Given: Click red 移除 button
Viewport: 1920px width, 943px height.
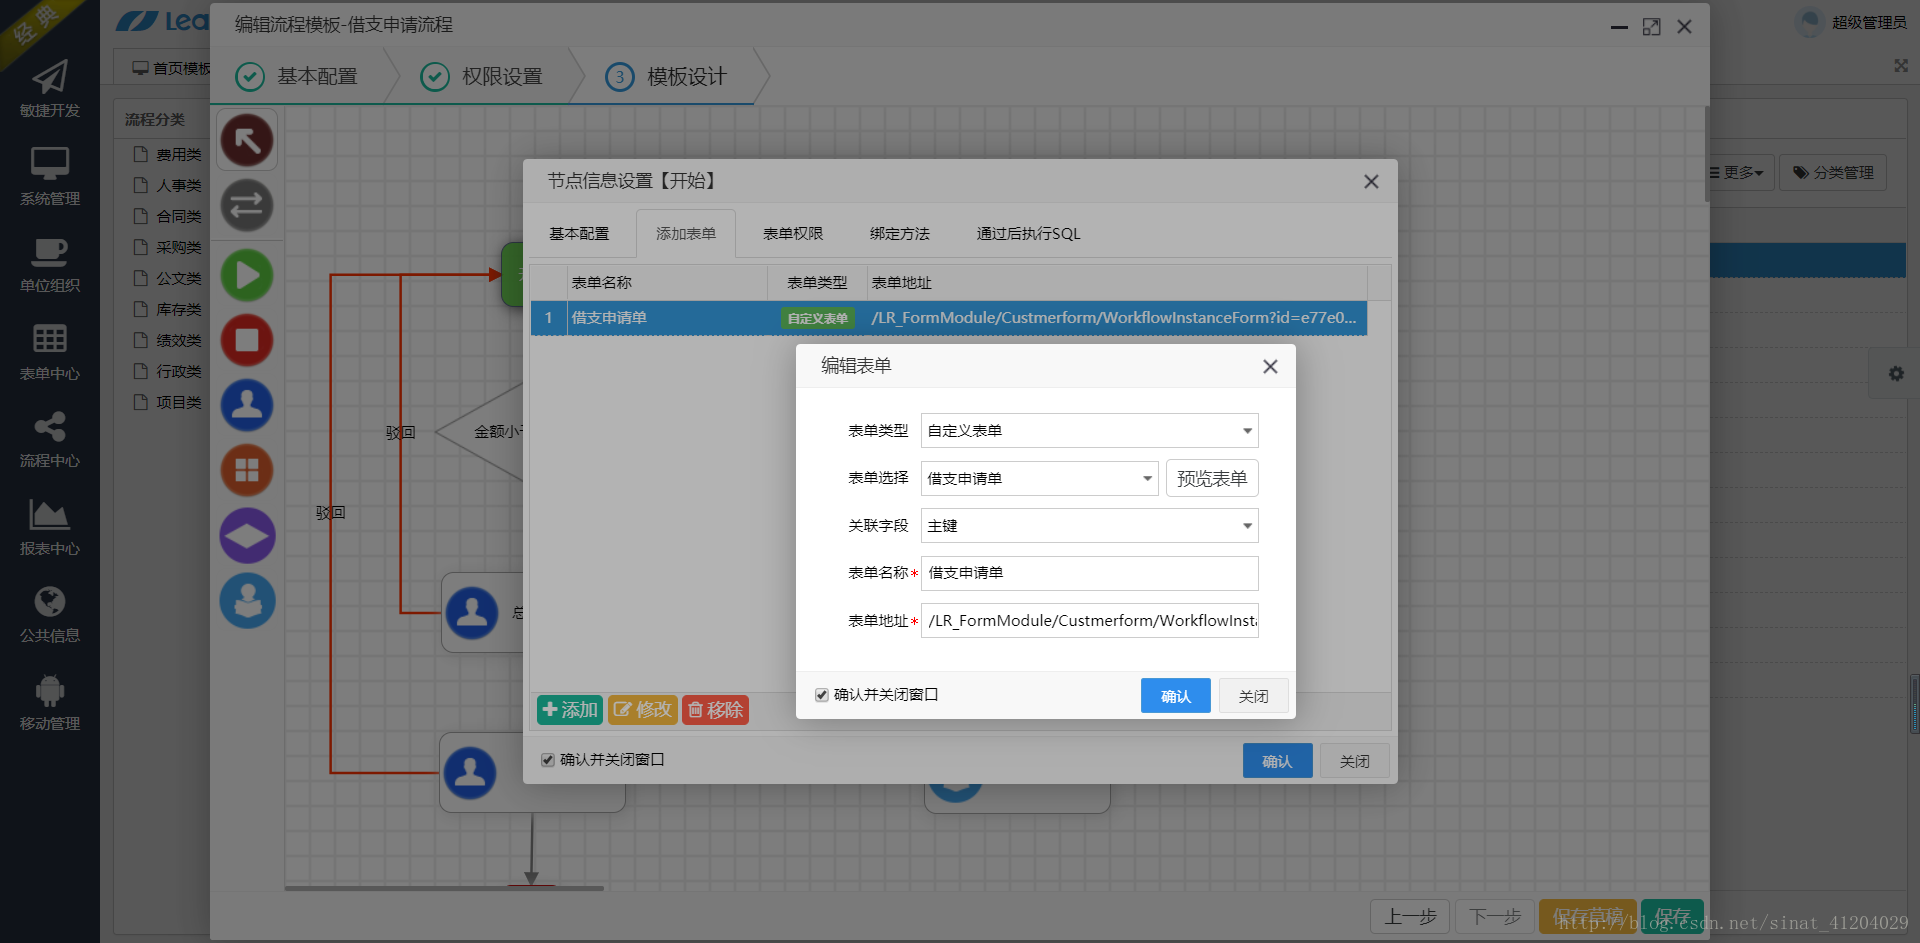Looking at the screenshot, I should tap(716, 710).
